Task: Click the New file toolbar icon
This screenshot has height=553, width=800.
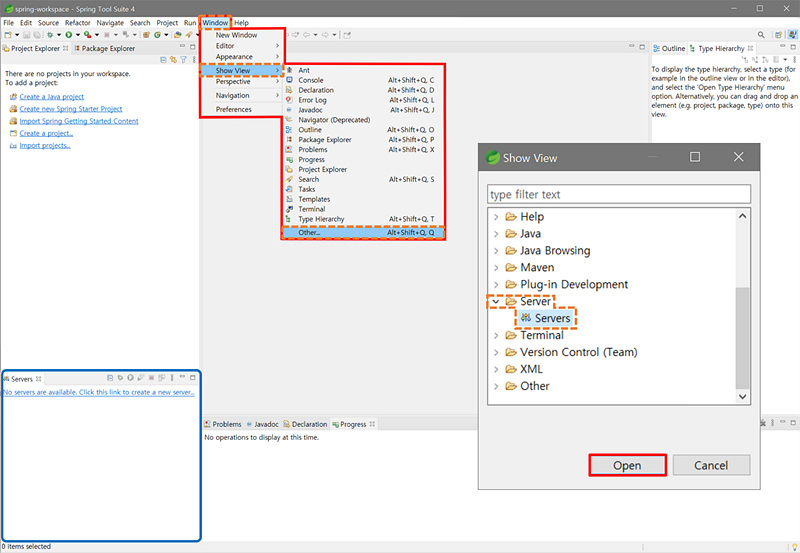Action: pos(8,35)
